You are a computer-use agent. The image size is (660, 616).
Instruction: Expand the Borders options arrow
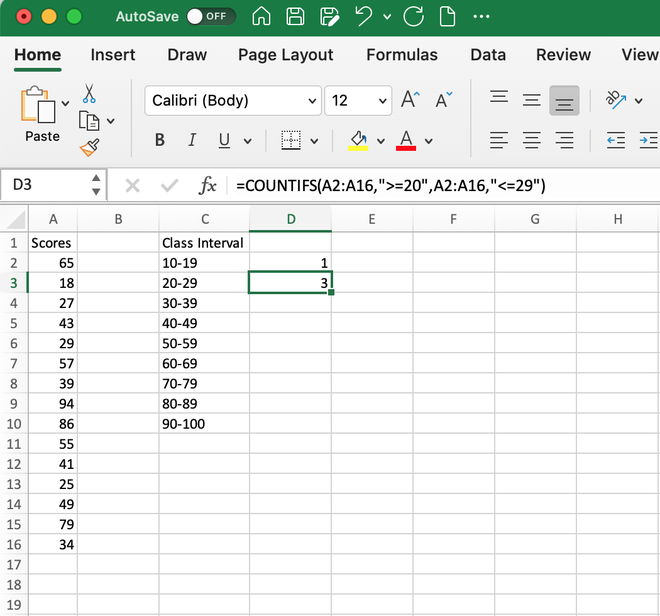coord(314,141)
